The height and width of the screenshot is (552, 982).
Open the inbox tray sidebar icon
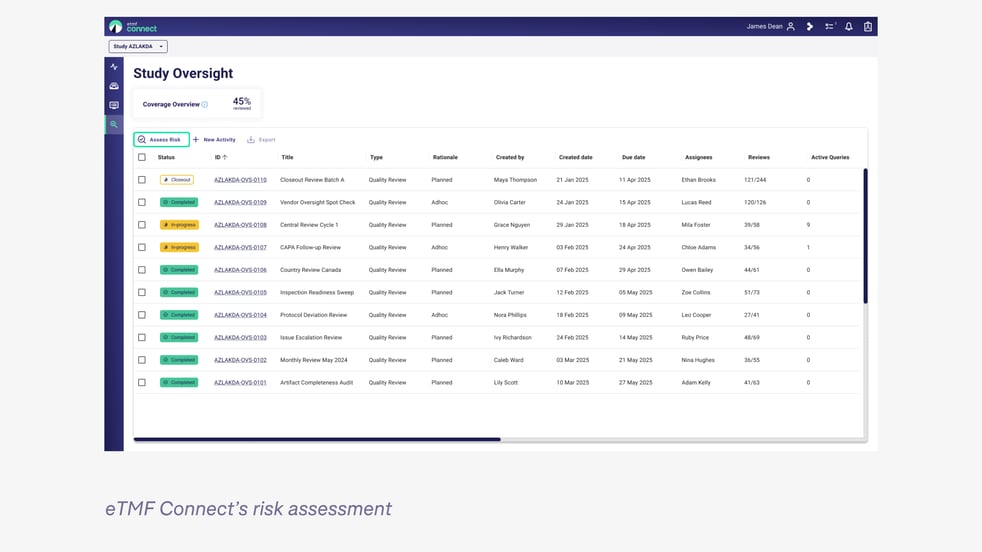pyautogui.click(x=114, y=86)
